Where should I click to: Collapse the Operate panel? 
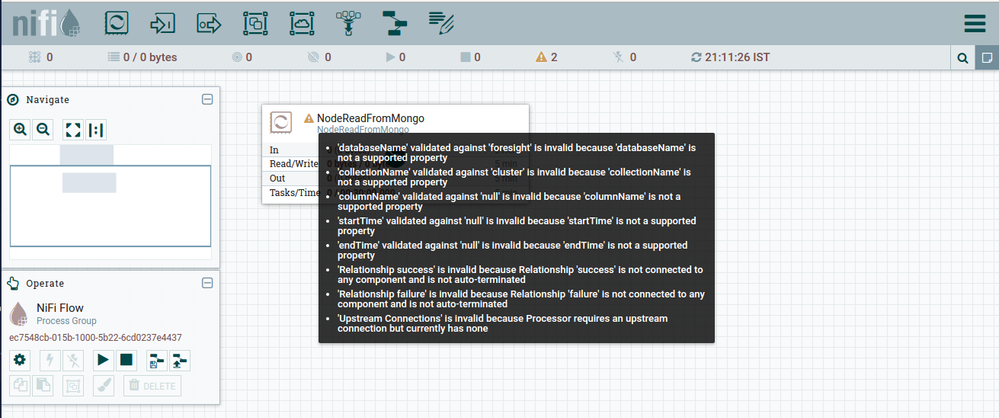(x=207, y=283)
